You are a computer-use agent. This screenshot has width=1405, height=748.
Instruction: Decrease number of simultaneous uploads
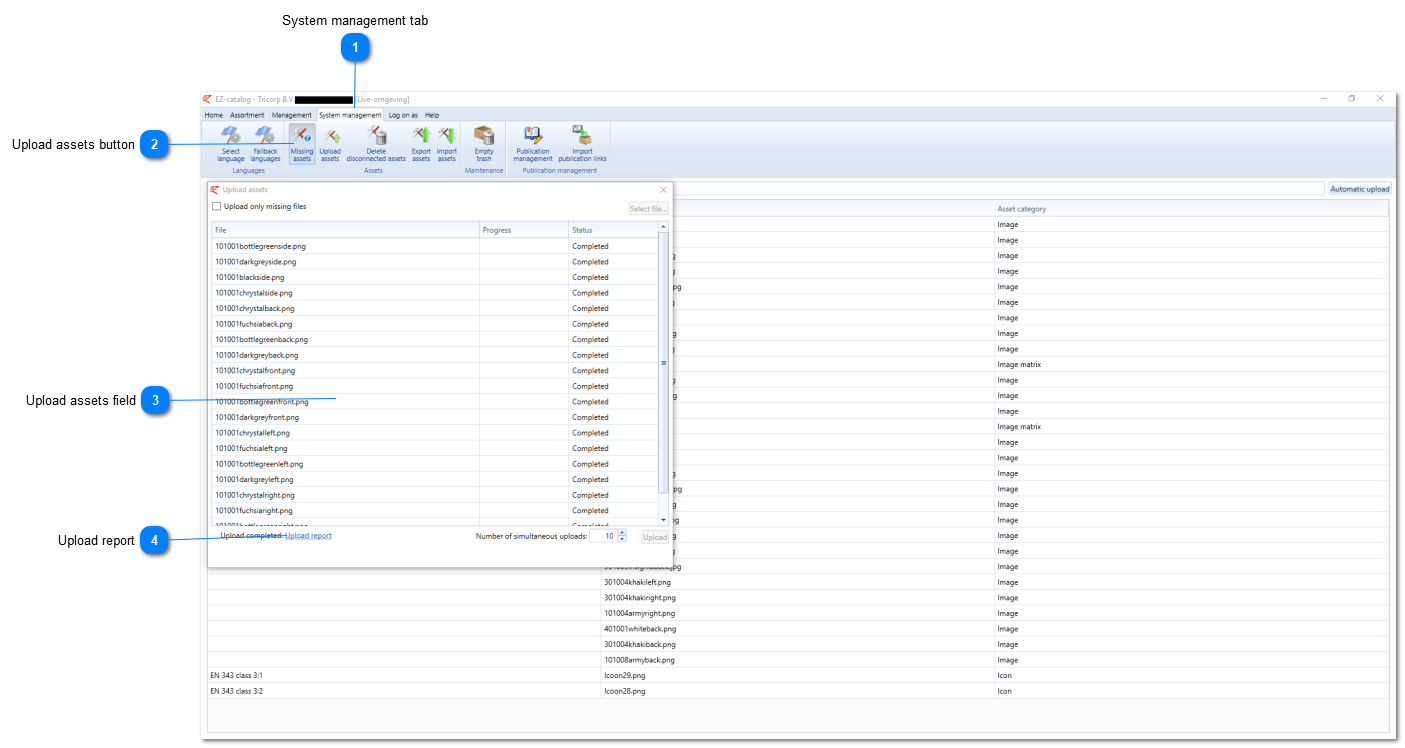pyautogui.click(x=622, y=540)
